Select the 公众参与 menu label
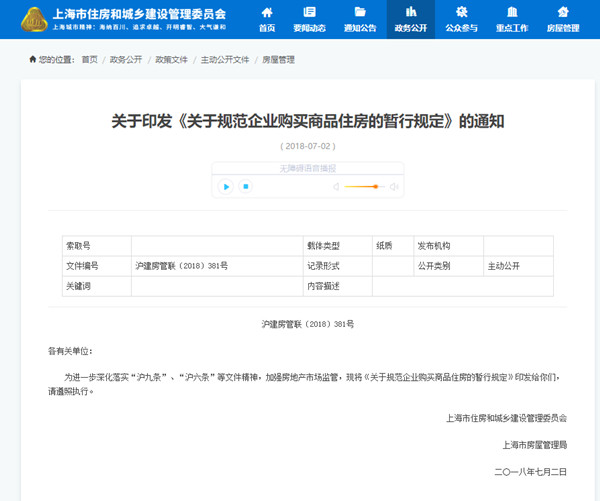The height and width of the screenshot is (501, 600). click(461, 28)
